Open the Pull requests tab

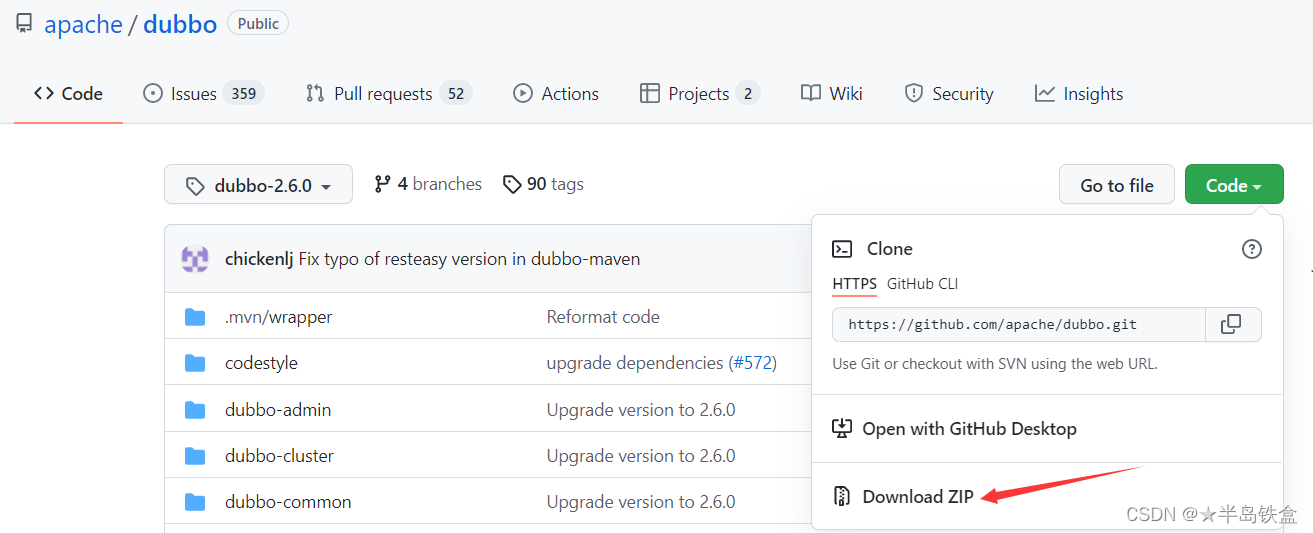389,94
